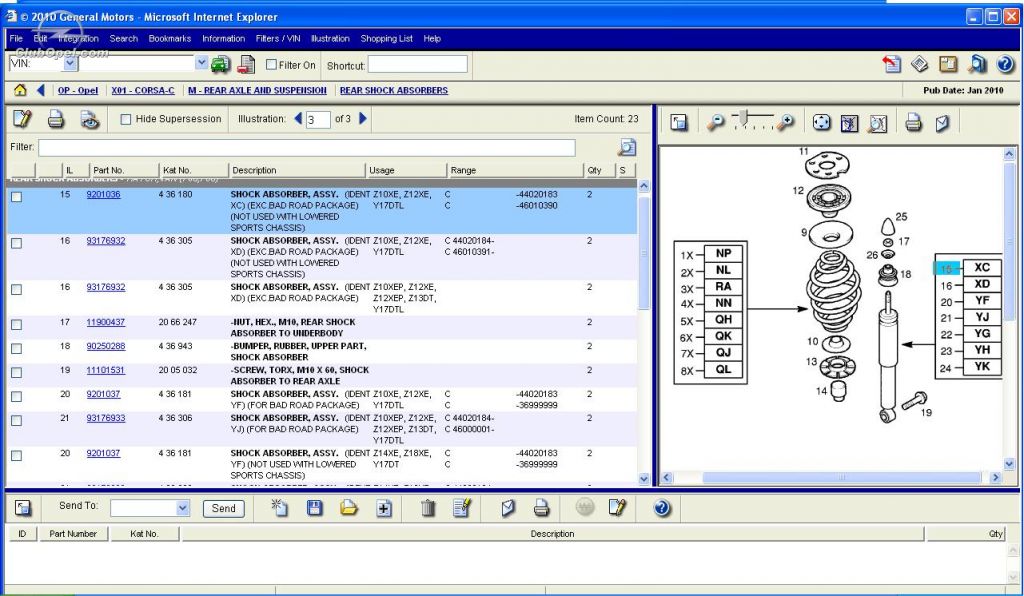Open the notes icon in parts list toolbar
Image resolution: width=1024 pixels, height=596 pixels.
click(22, 119)
